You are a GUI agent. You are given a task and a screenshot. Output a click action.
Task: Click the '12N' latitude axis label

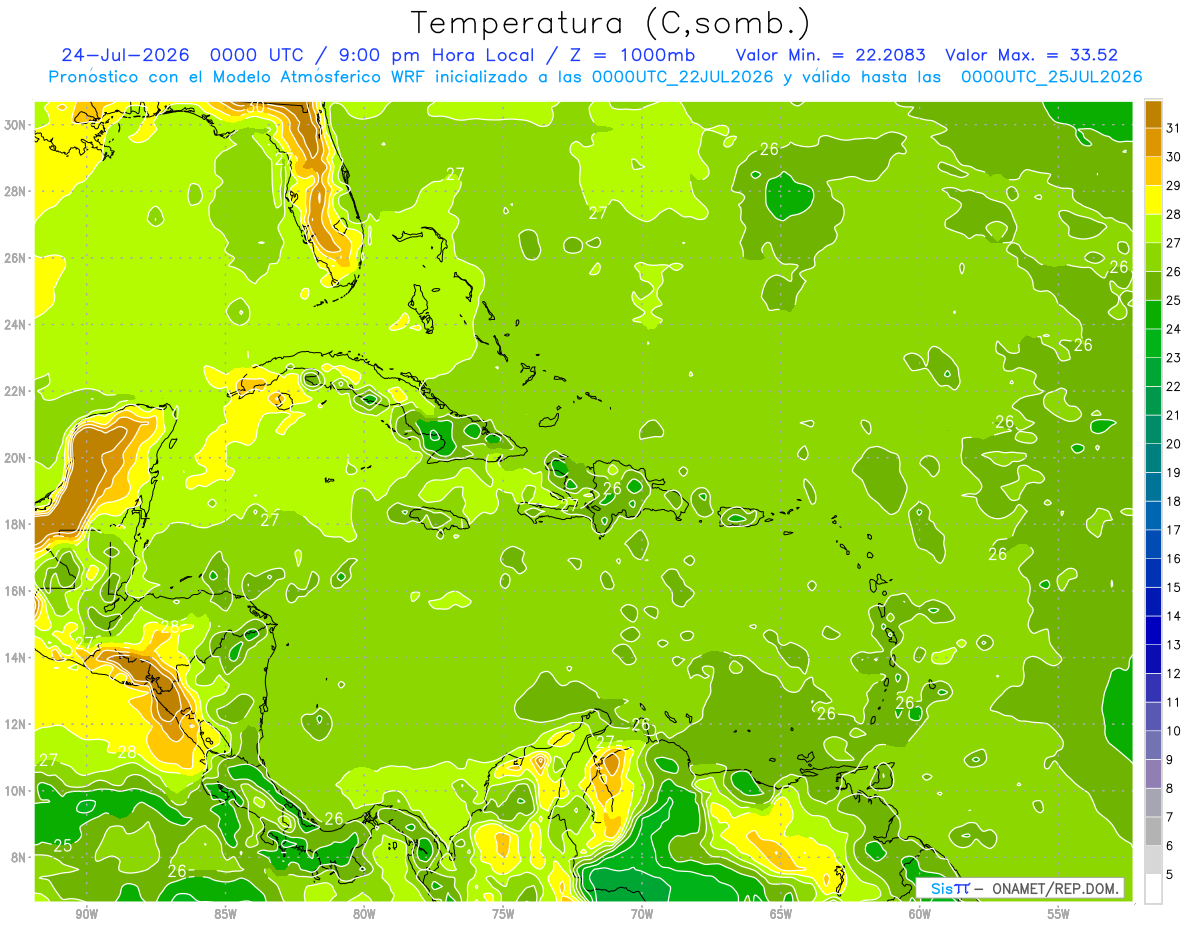tap(14, 724)
